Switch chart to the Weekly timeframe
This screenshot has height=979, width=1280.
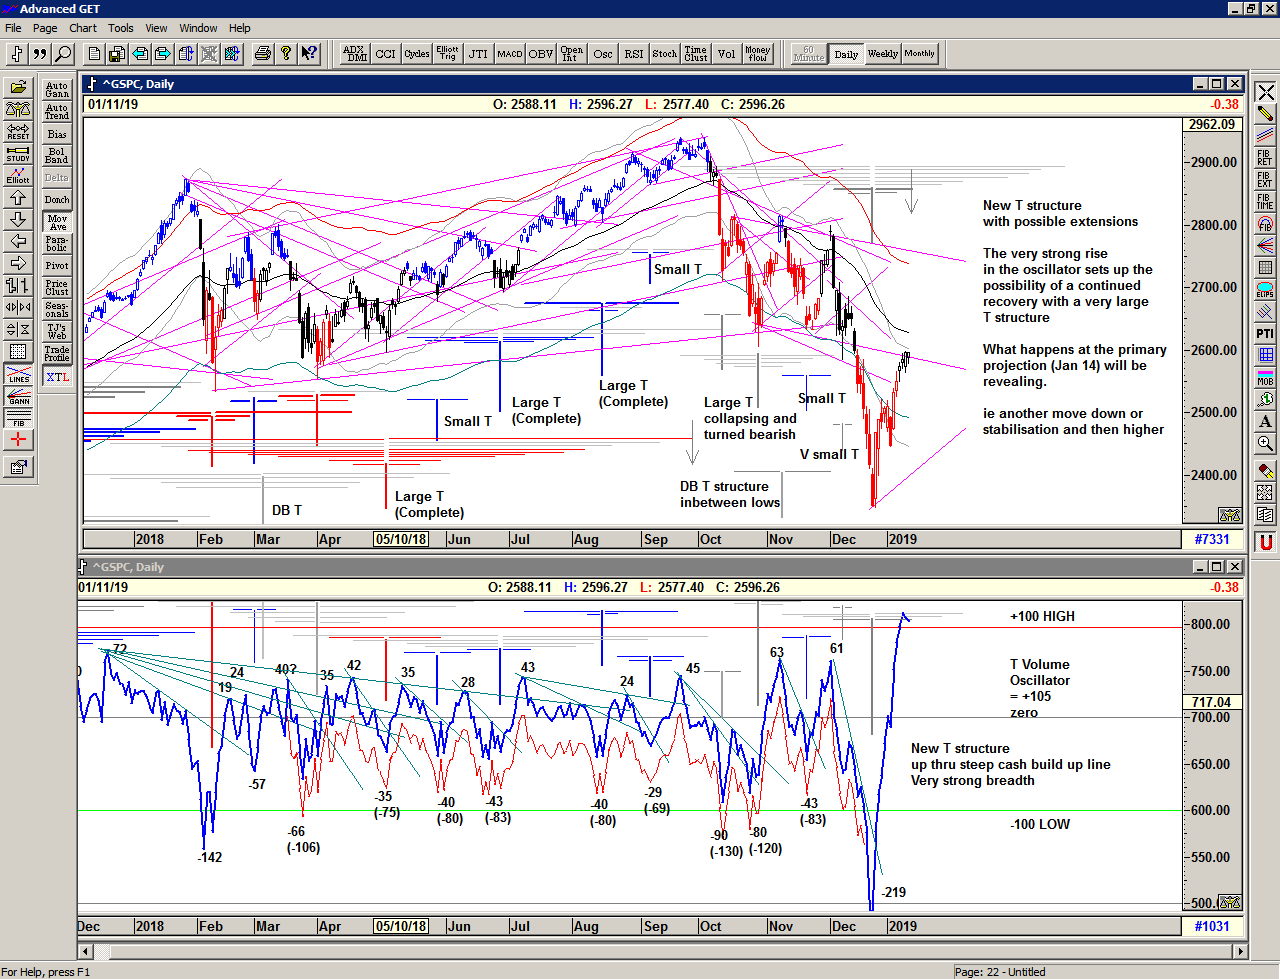click(882, 54)
